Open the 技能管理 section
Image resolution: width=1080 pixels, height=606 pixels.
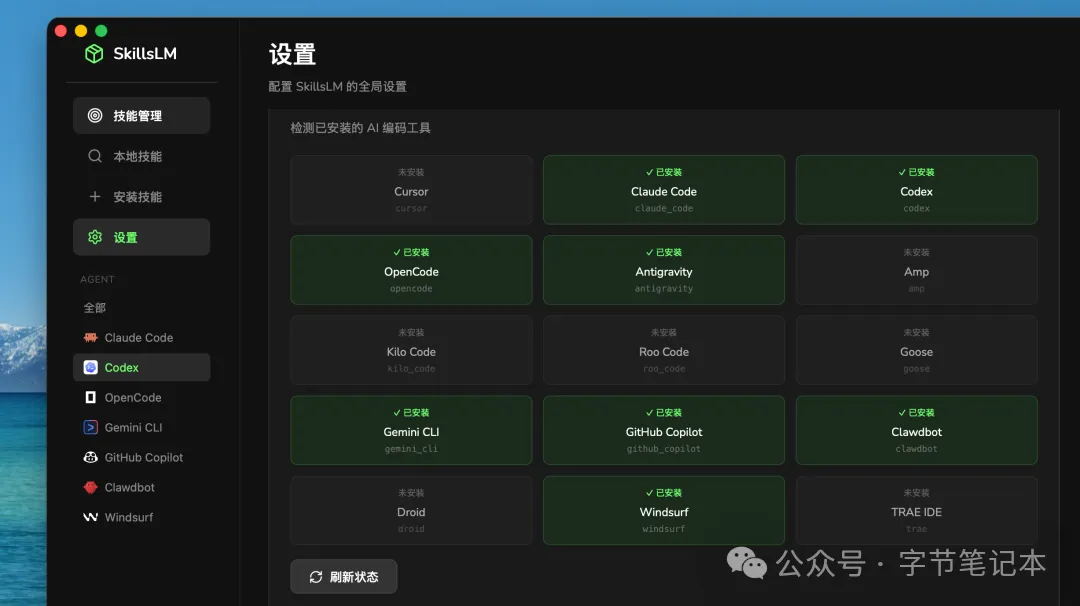141,116
